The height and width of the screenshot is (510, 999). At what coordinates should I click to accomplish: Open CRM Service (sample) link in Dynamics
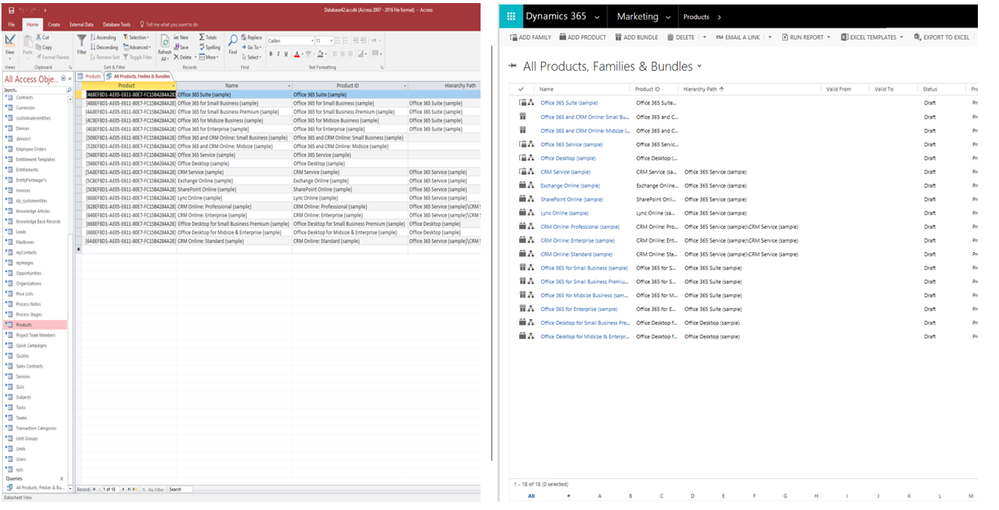tap(565, 172)
